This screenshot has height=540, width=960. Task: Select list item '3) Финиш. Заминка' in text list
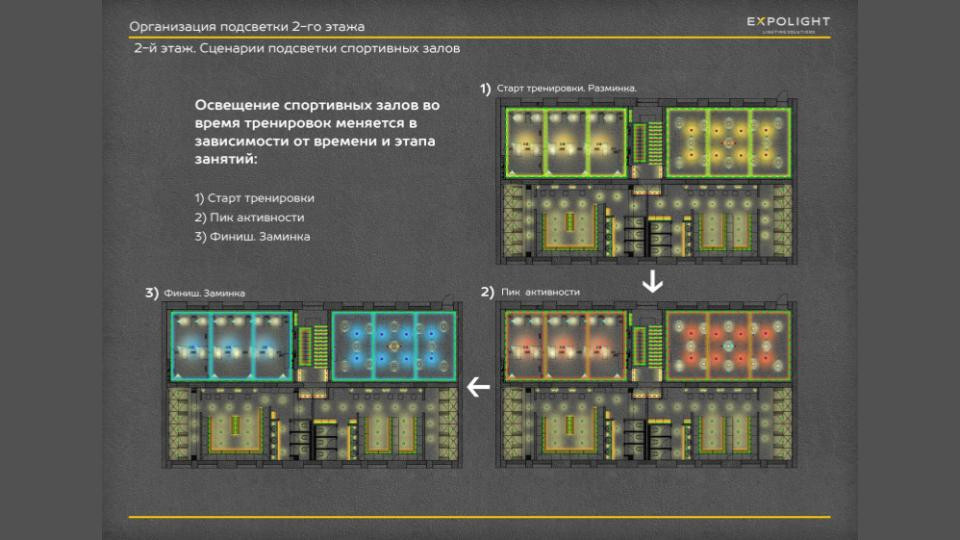[x=252, y=237]
